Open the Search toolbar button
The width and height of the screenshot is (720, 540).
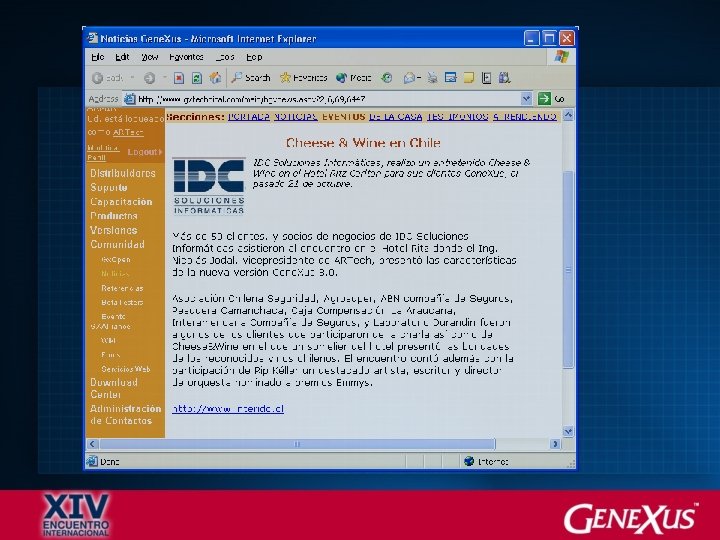coord(250,78)
